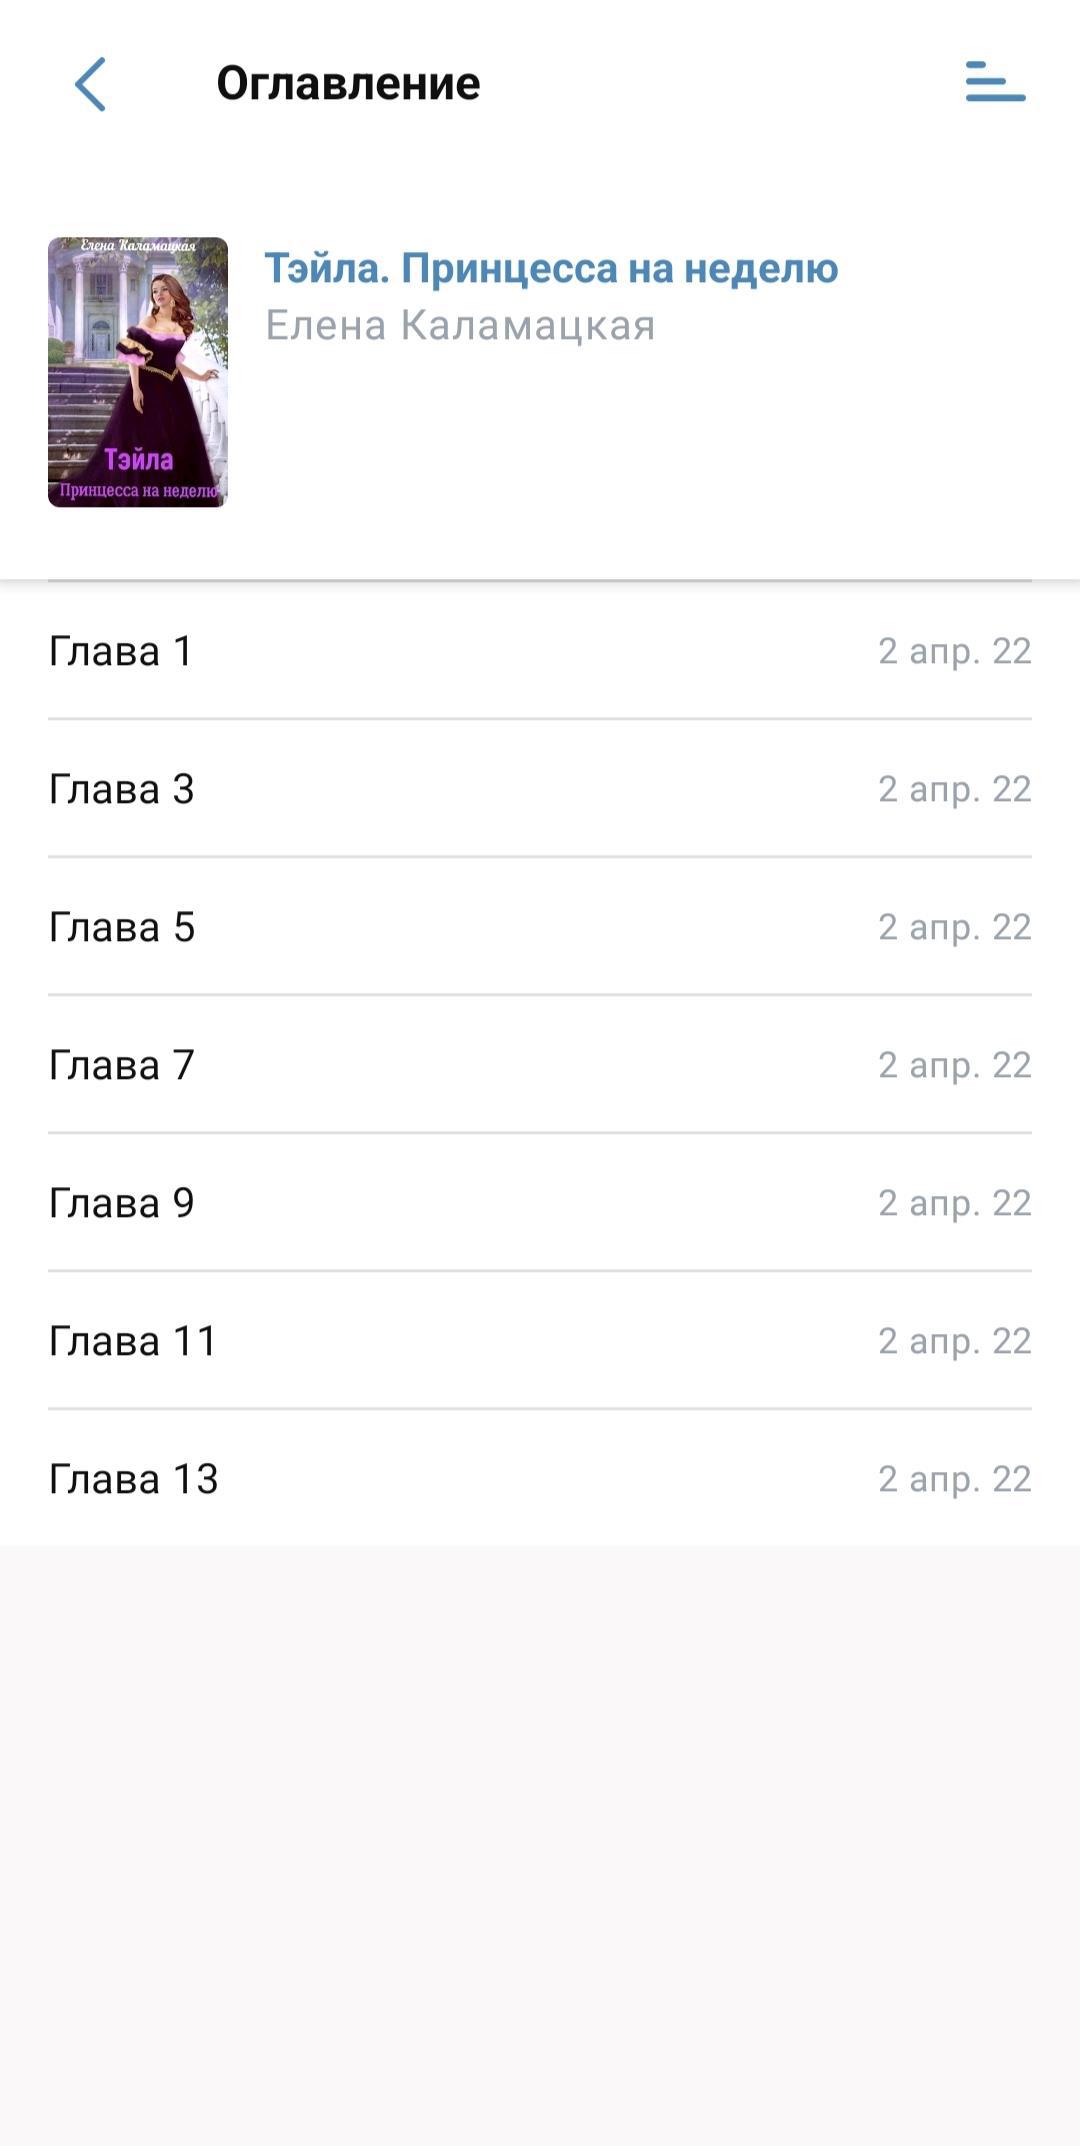Open chapter Глава 13
1080x2146 pixels.
(x=133, y=1479)
